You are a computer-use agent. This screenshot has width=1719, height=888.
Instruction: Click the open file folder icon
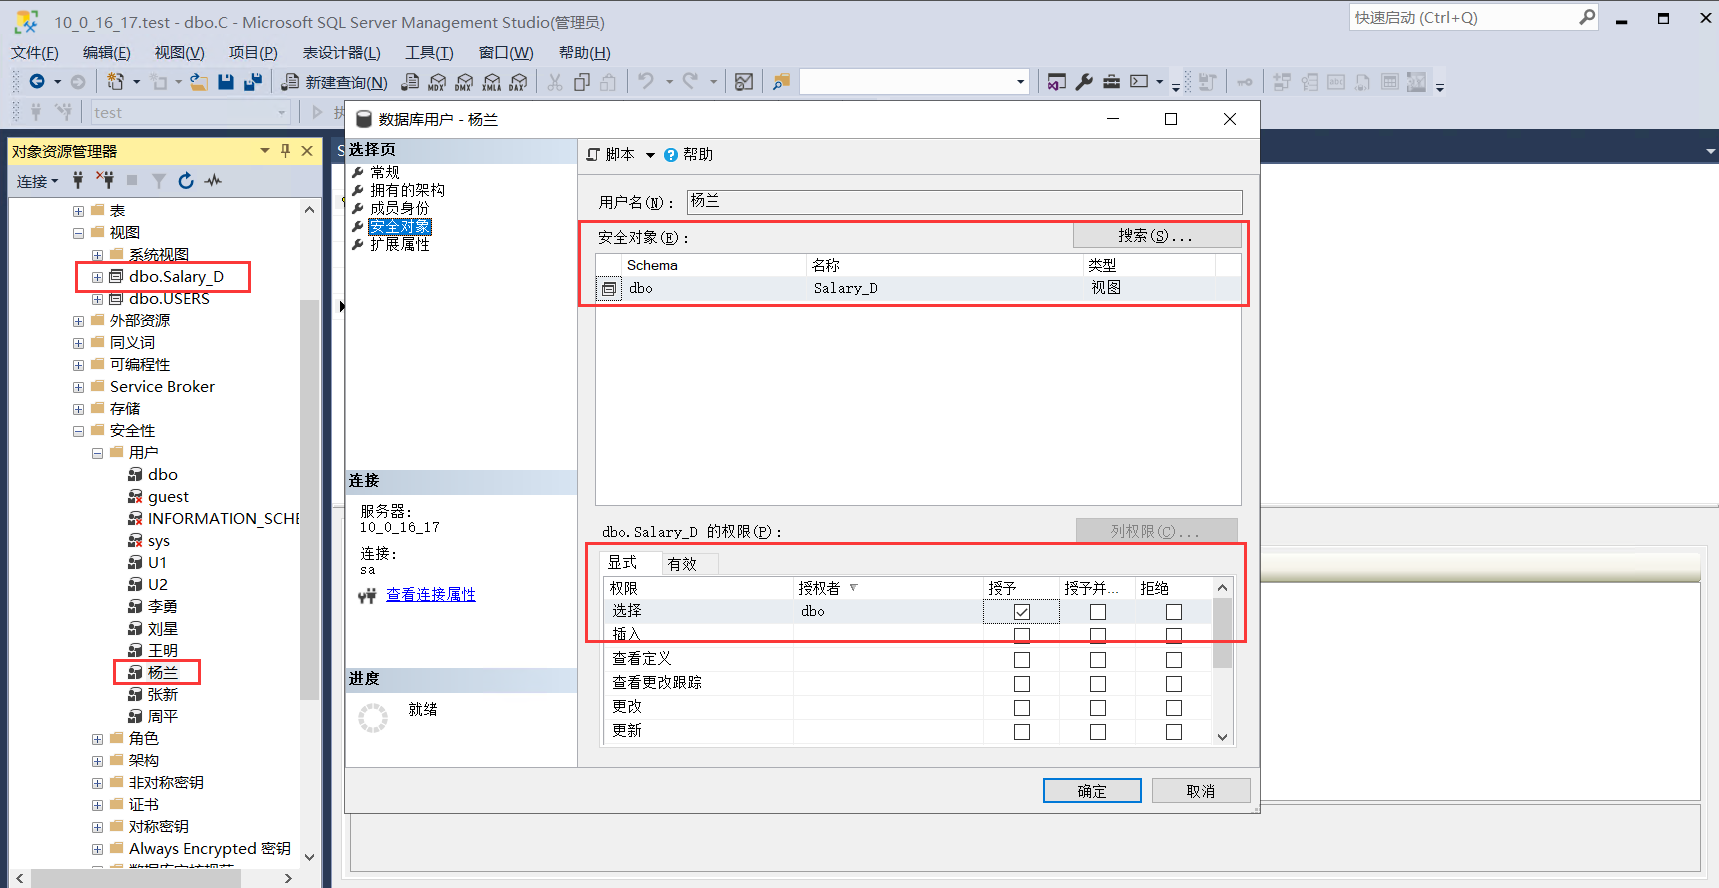click(199, 82)
